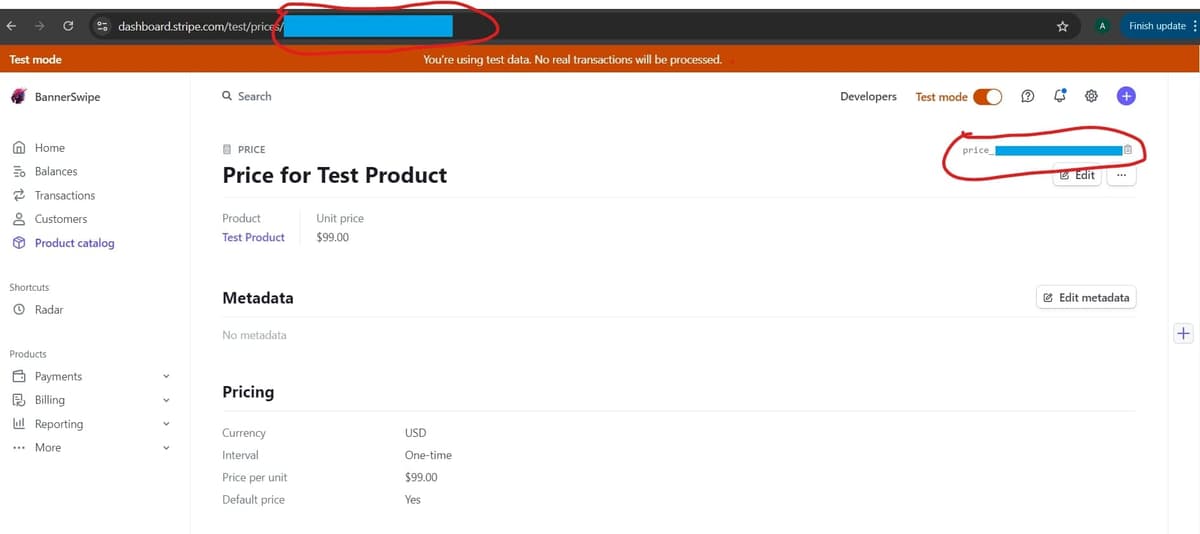Open the notifications bell icon
This screenshot has height=534, width=1200.
pos(1060,96)
